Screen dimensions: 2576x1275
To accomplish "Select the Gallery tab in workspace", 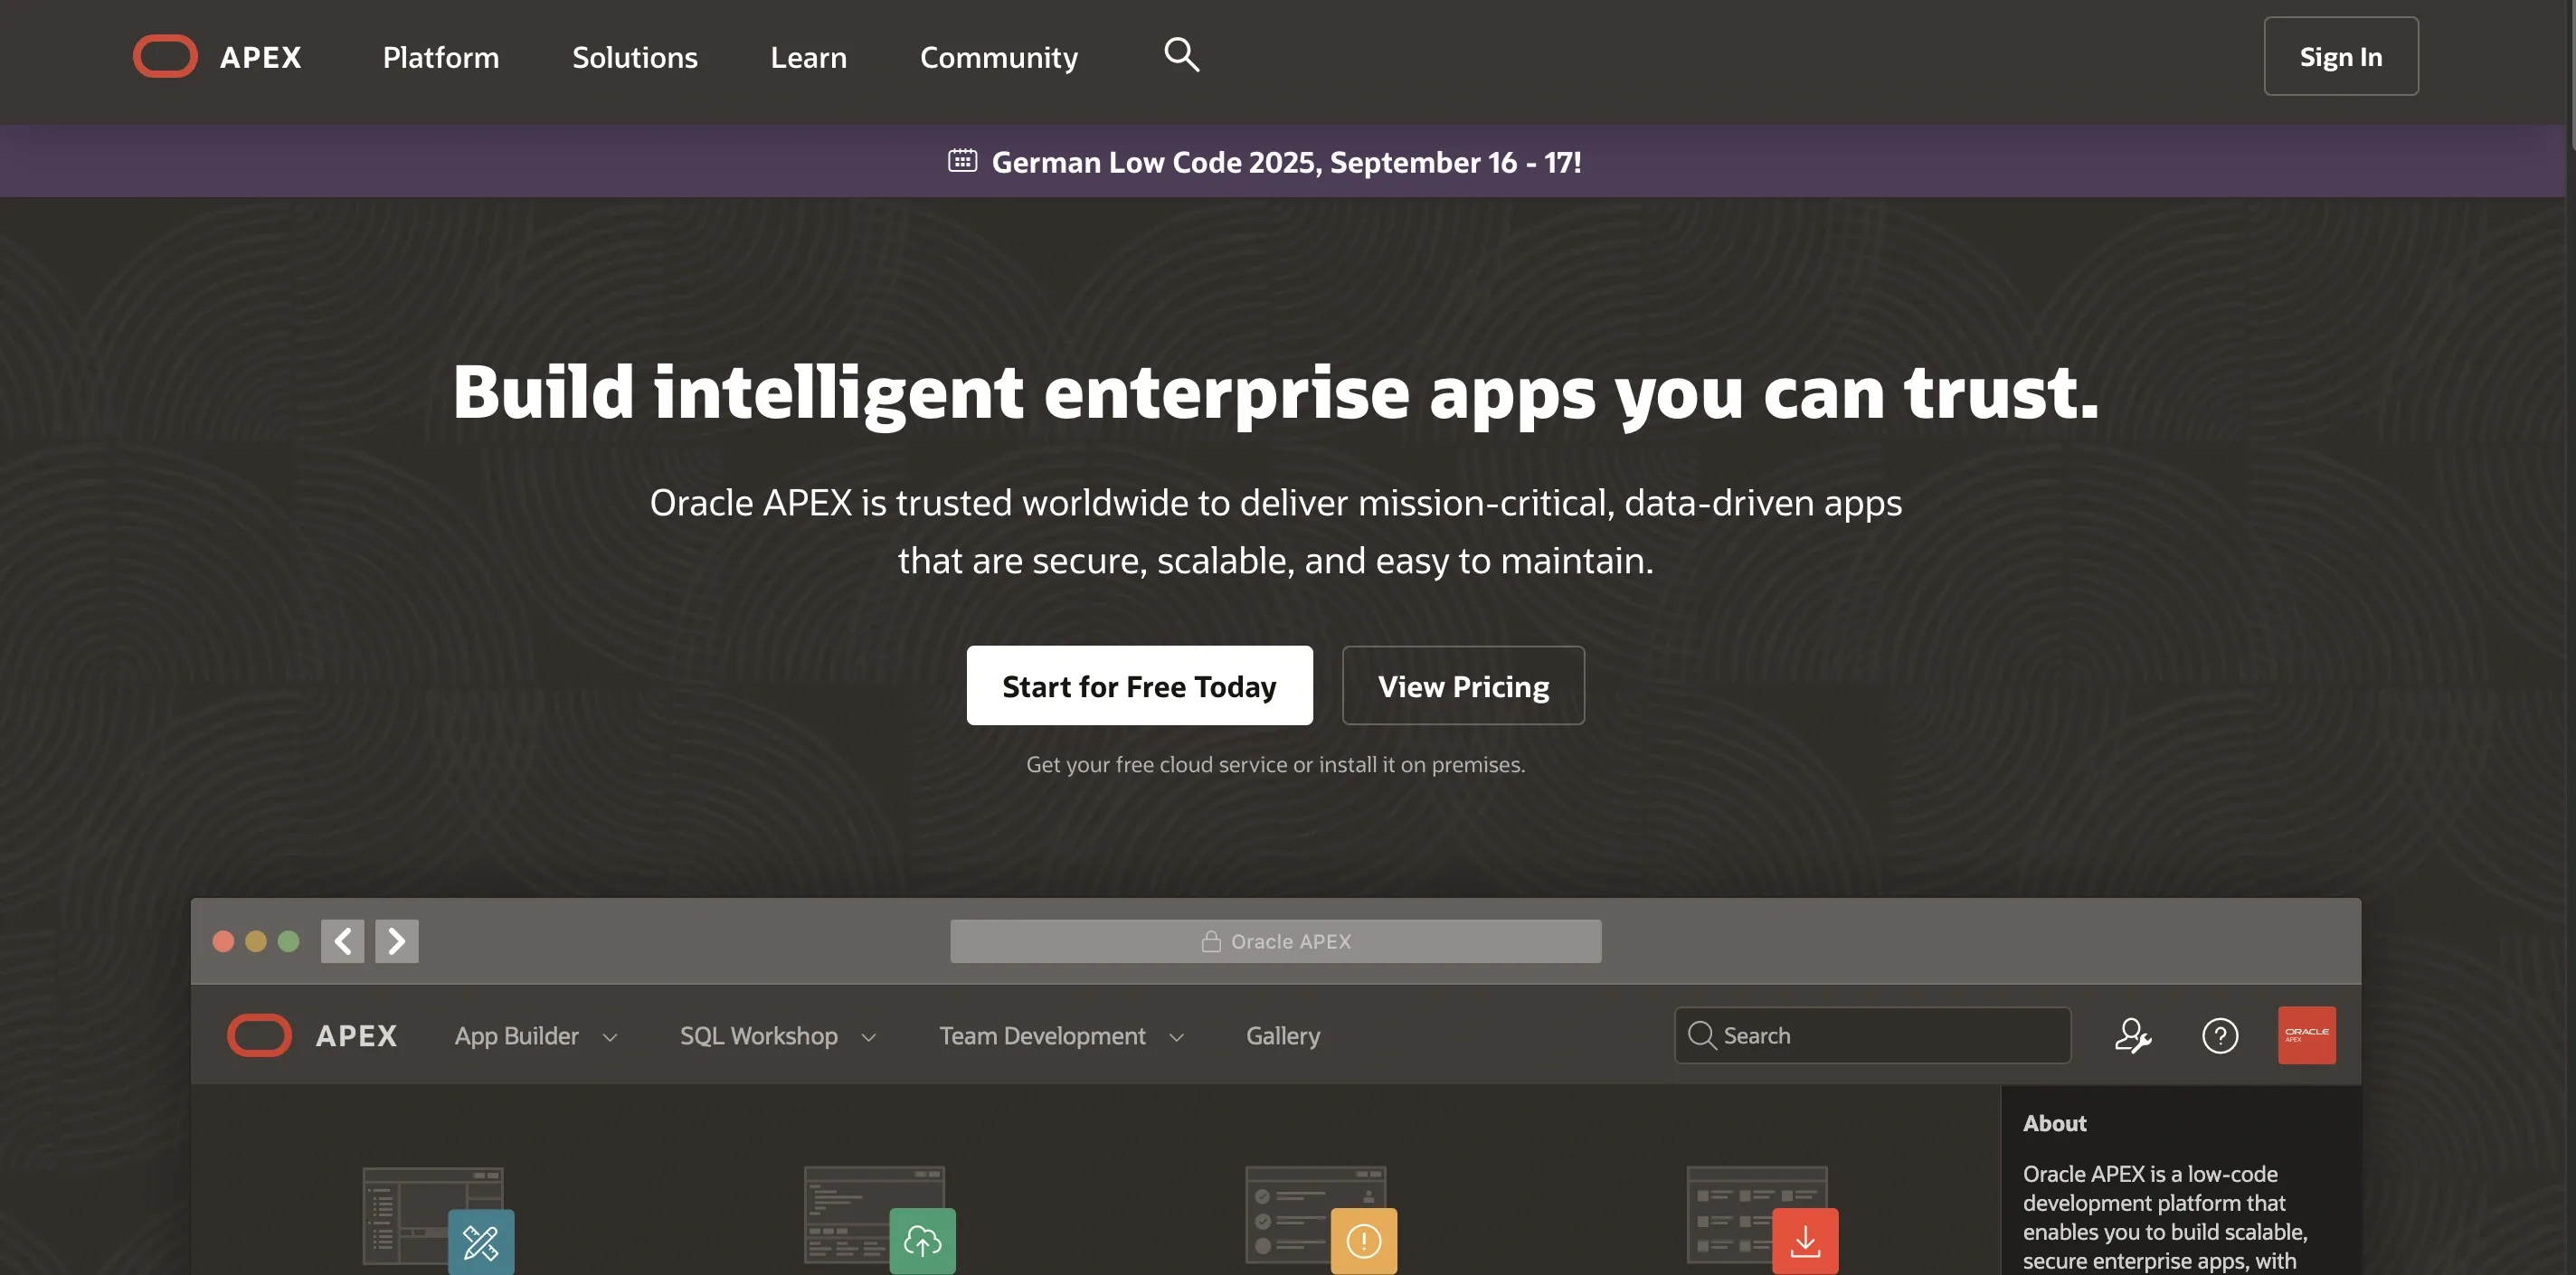I will (1282, 1035).
